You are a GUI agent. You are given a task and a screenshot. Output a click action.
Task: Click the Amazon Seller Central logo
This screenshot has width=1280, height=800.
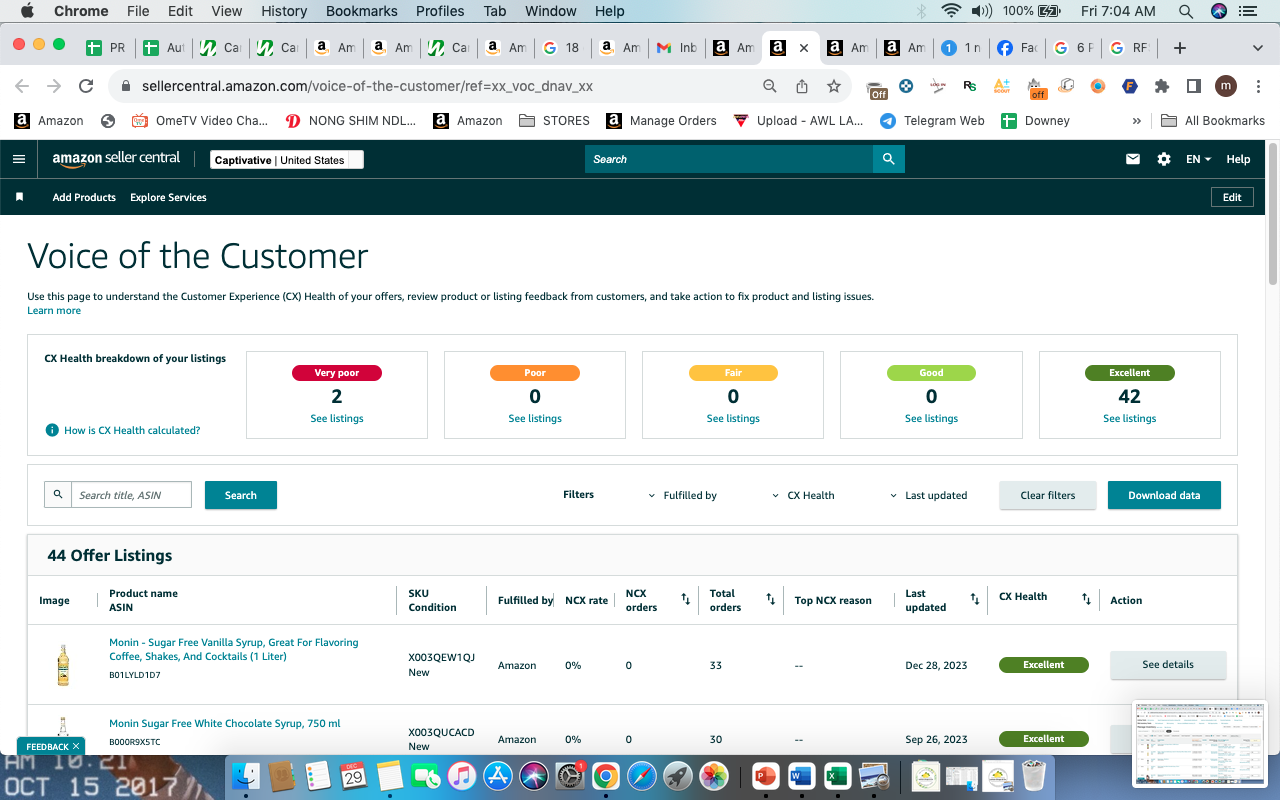pos(116,158)
